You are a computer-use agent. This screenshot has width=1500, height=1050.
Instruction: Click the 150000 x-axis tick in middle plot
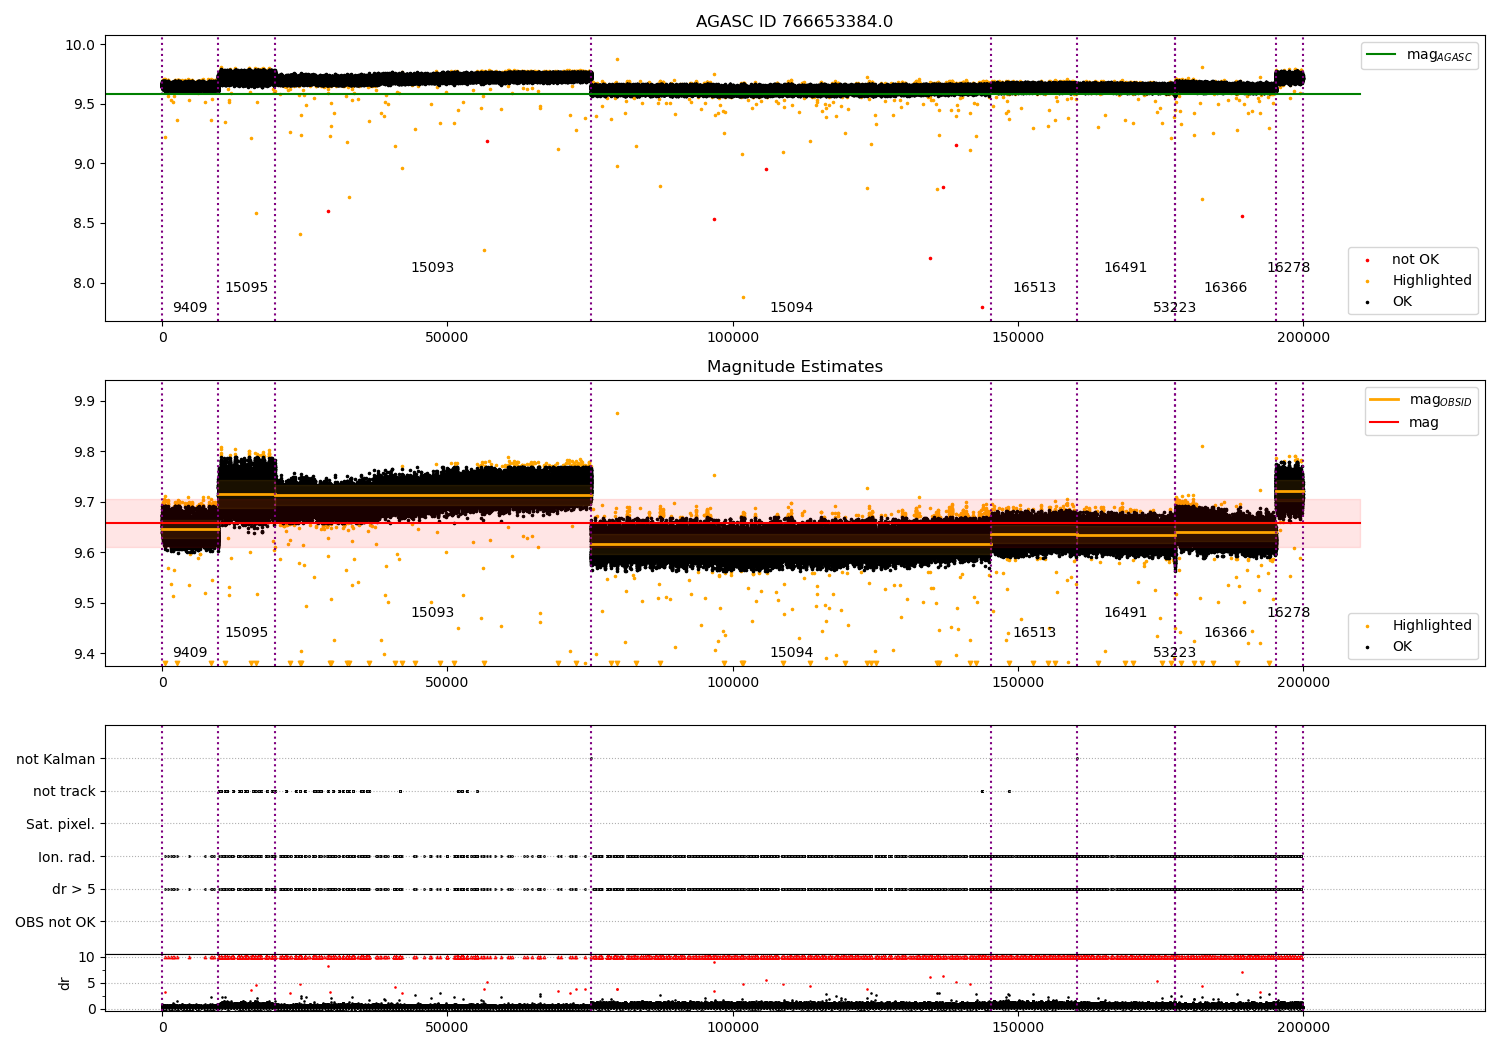coord(1018,683)
